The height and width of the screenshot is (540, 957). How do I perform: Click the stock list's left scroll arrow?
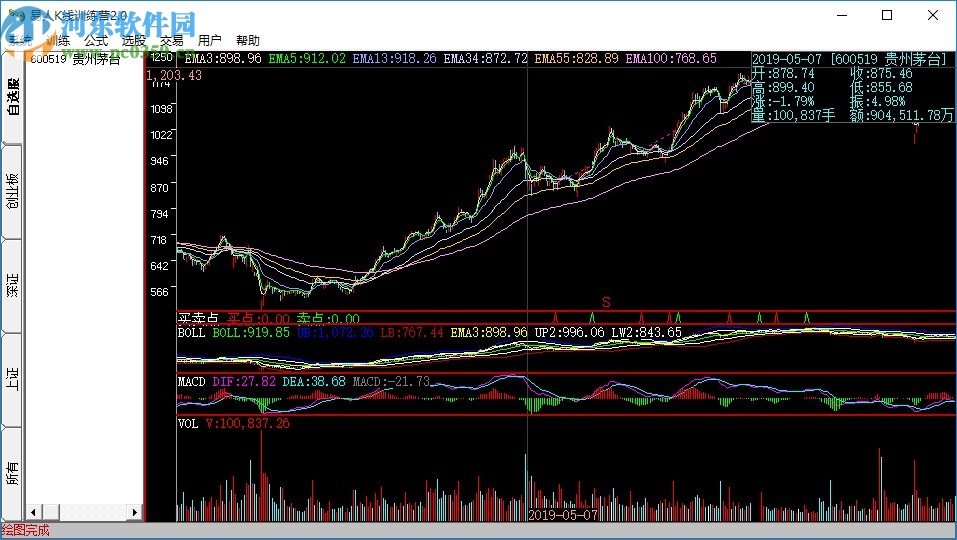click(x=34, y=512)
